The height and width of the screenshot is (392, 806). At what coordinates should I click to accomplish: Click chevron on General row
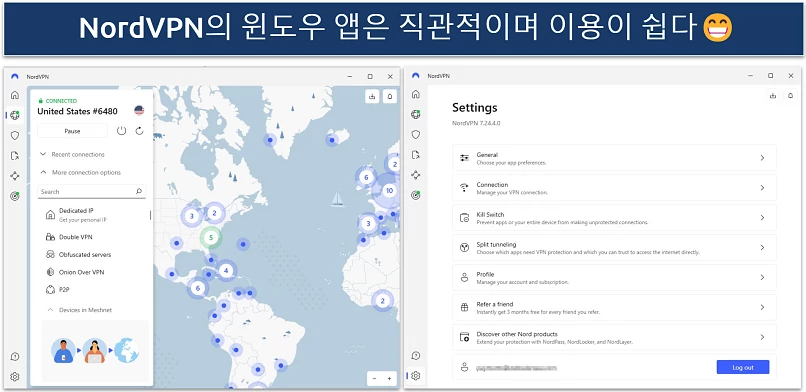pos(763,158)
